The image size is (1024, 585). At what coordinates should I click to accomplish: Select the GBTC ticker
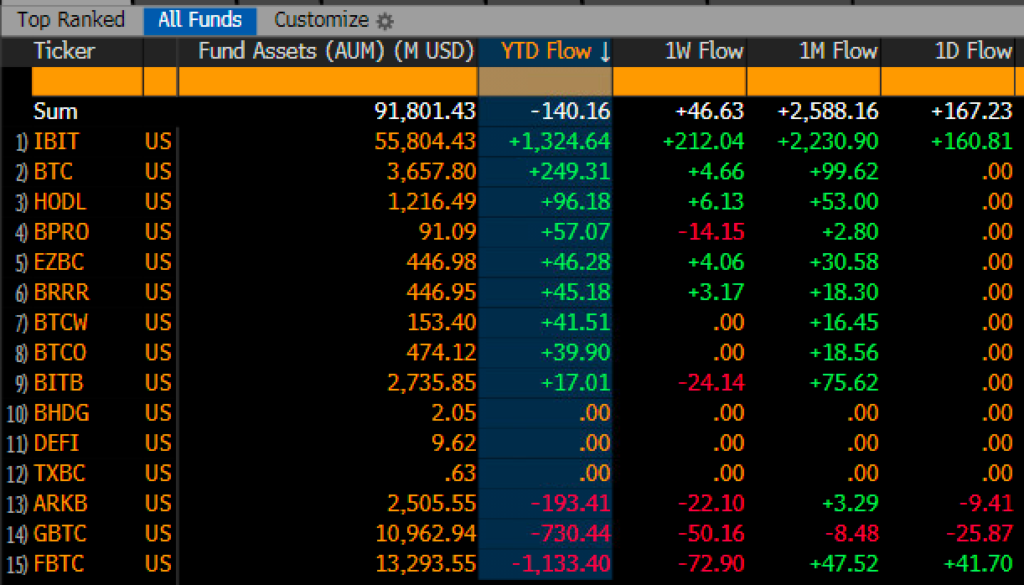click(60, 533)
